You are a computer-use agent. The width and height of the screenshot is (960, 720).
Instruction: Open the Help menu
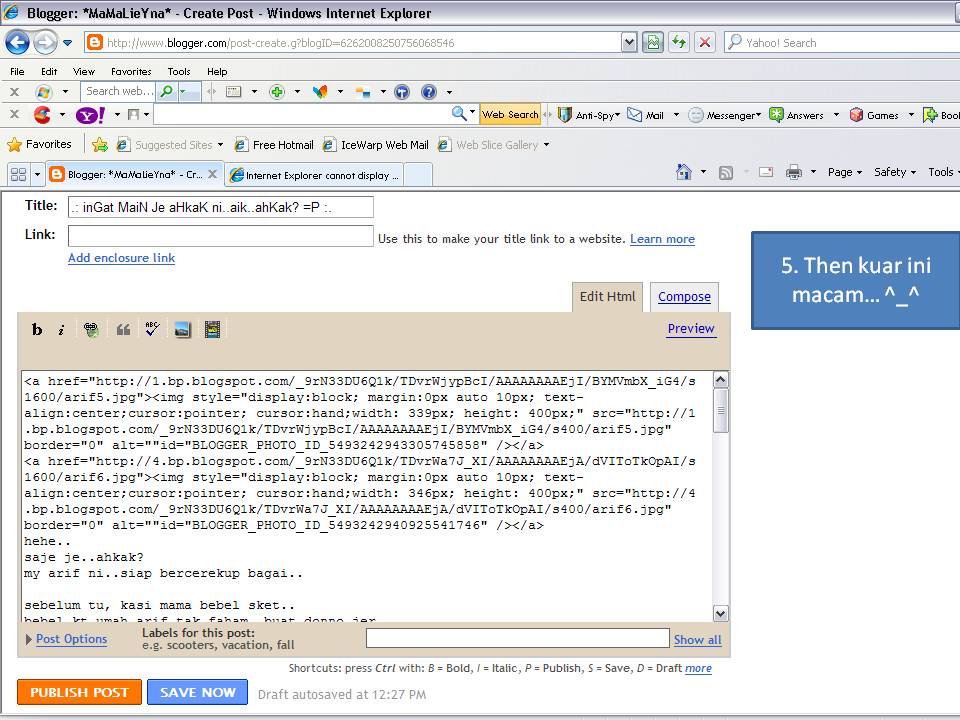[x=217, y=72]
